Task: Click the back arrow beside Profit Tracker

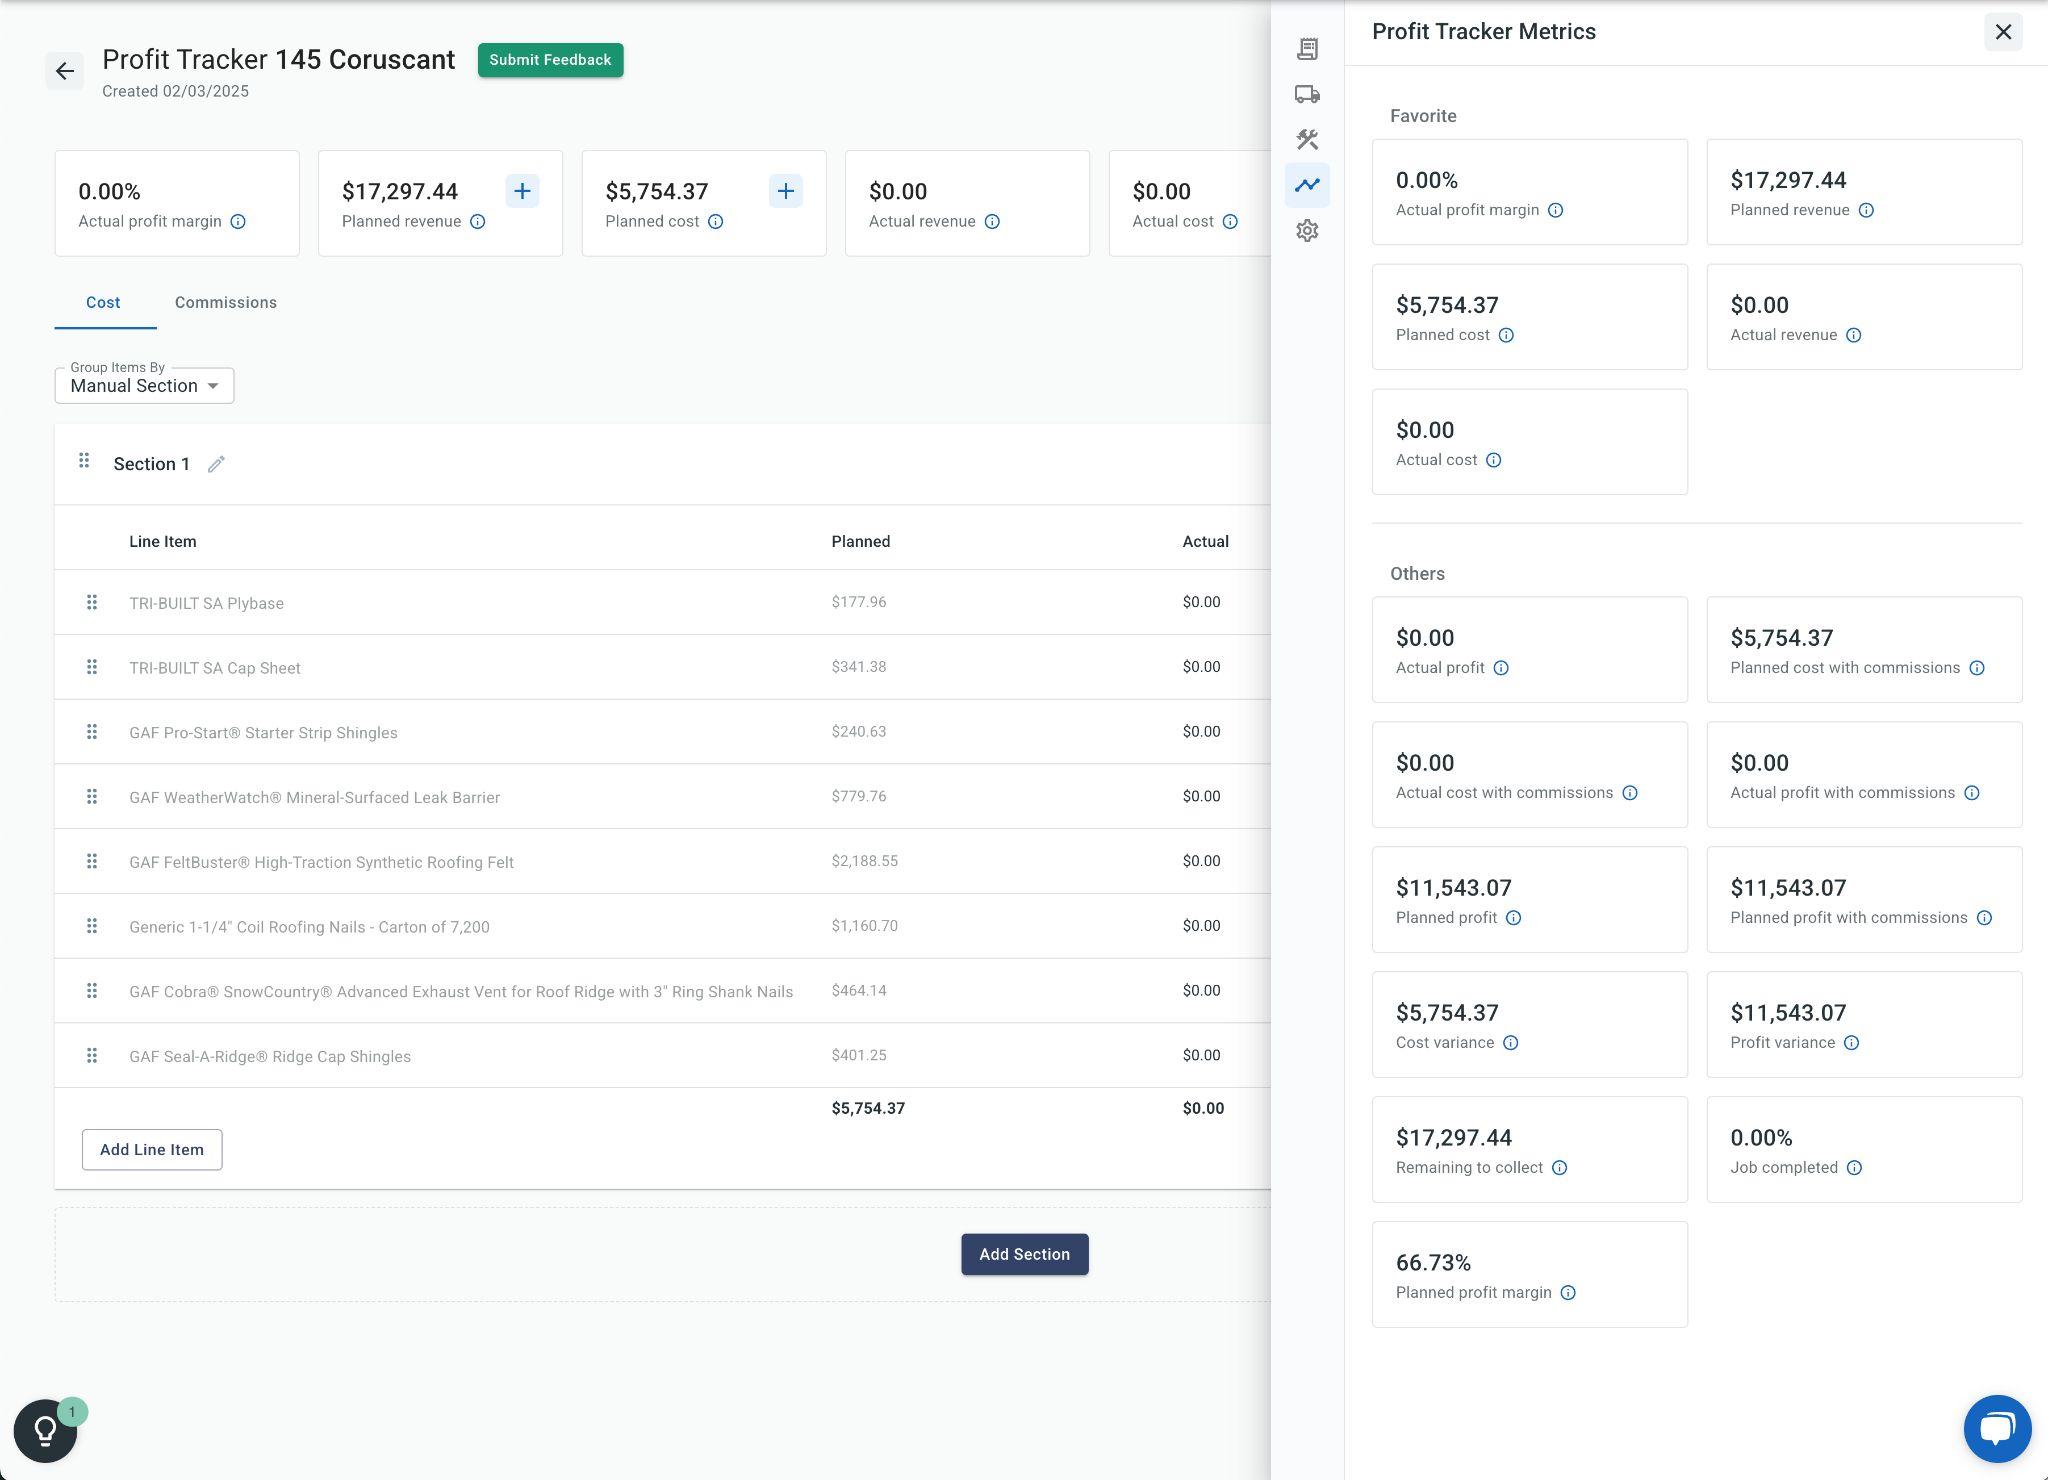Action: pyautogui.click(x=65, y=71)
